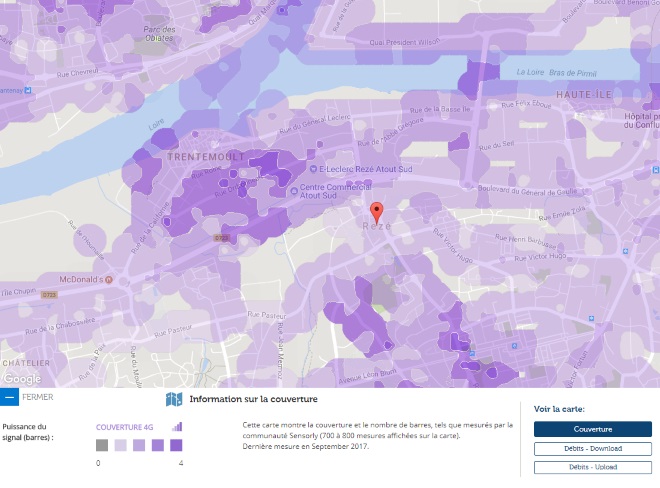Image resolution: width=660 pixels, height=488 pixels.
Task: Click the lightest purple legend swatch
Action: [x=120, y=445]
